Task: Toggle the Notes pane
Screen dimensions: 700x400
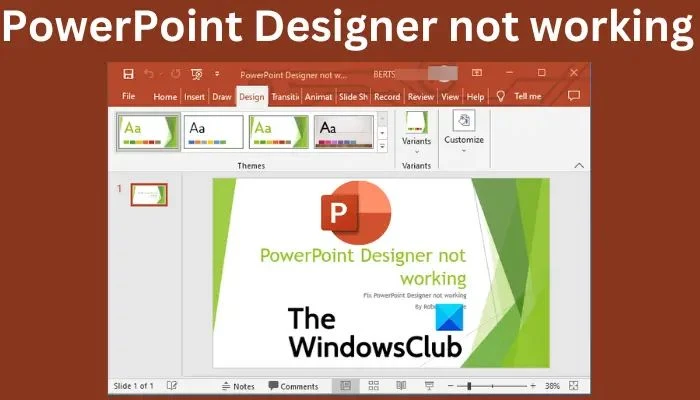Action: pyautogui.click(x=237, y=386)
